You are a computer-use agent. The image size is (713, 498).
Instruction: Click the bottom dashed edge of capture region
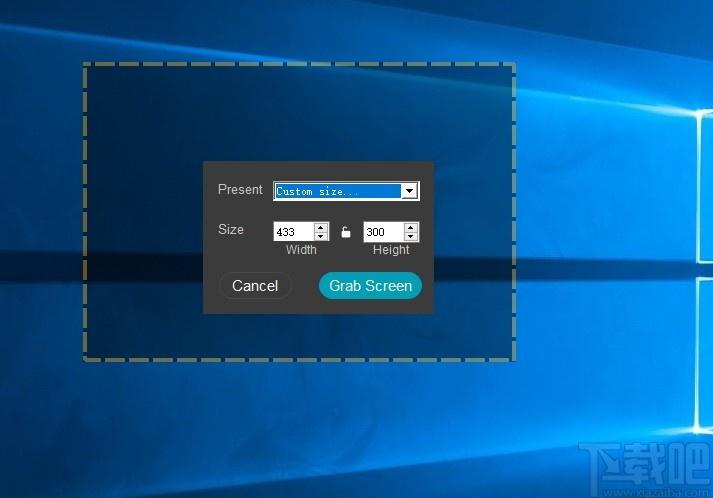[299, 360]
